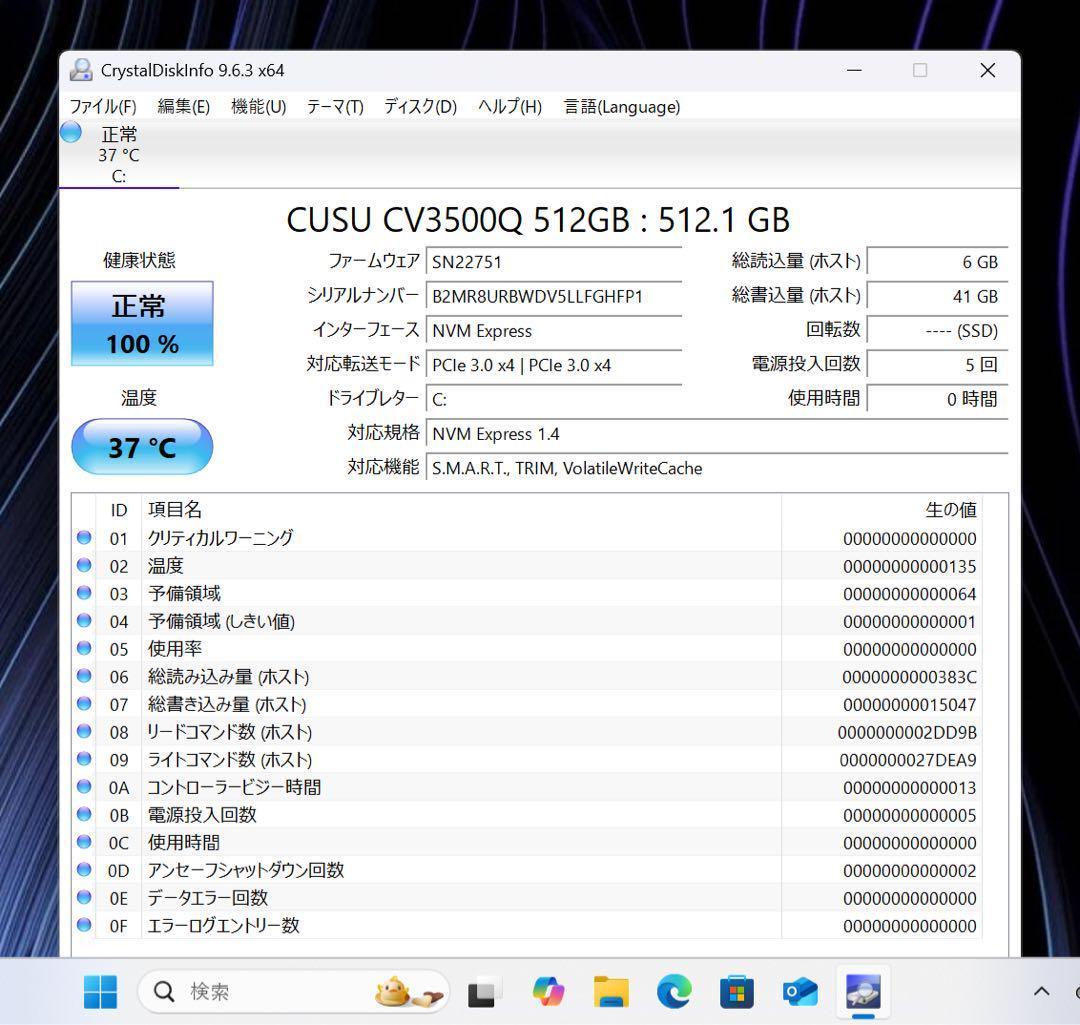Click status dot for 04 予備領域 (しきい値)
This screenshot has width=1080, height=1025.
tap(84, 620)
